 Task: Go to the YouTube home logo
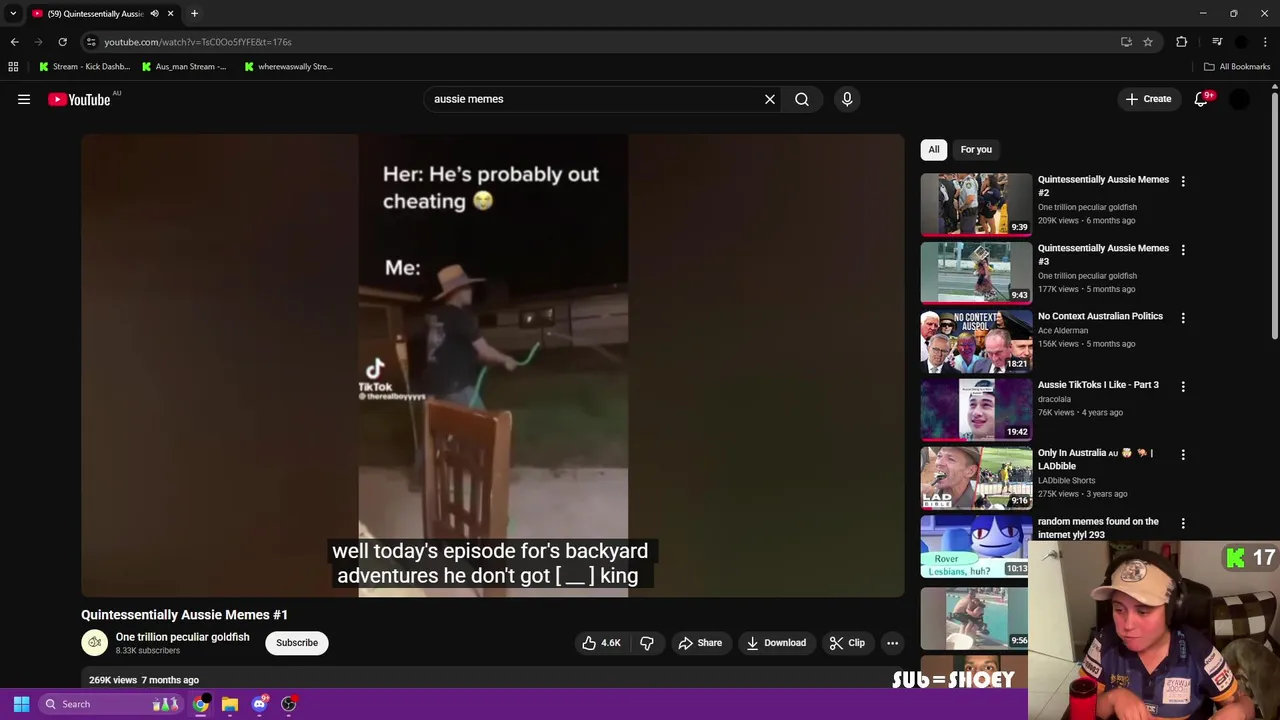pyautogui.click(x=79, y=99)
